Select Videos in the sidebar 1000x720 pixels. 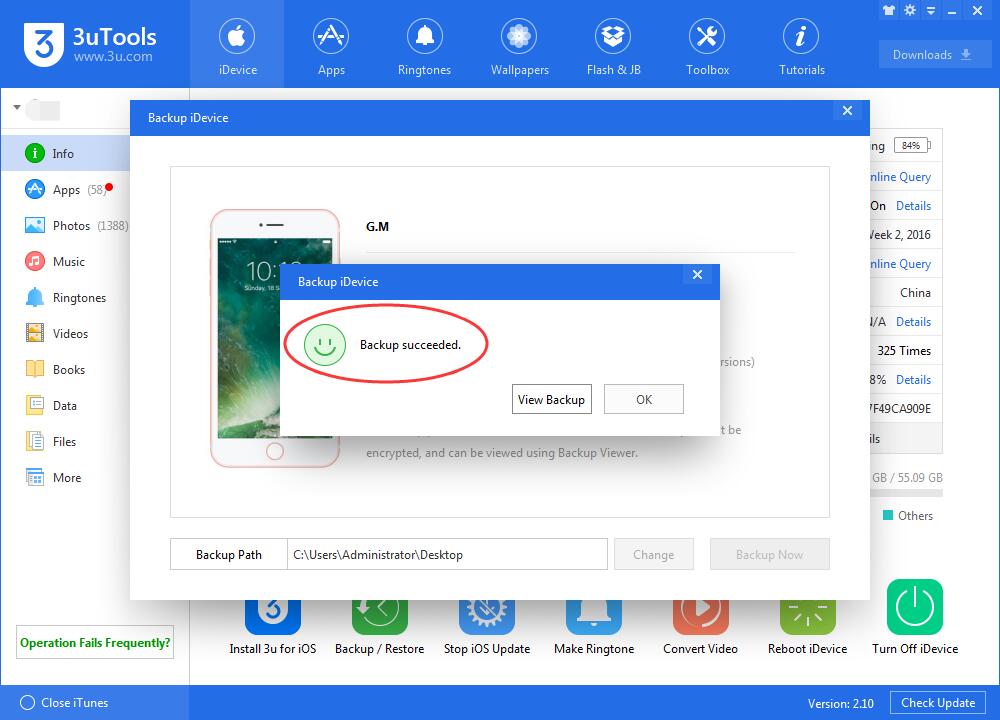pos(65,334)
